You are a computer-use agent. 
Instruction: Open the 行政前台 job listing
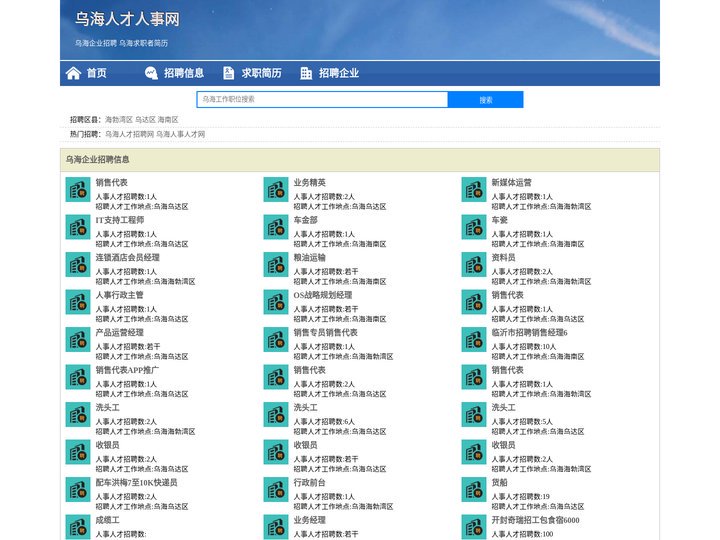coord(309,483)
